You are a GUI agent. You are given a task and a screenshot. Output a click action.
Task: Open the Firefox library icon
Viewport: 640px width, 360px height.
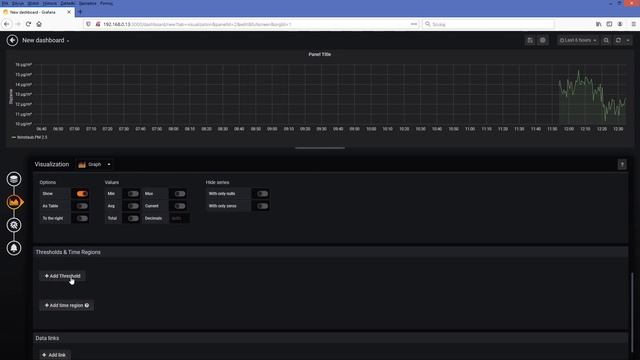[x=598, y=24]
